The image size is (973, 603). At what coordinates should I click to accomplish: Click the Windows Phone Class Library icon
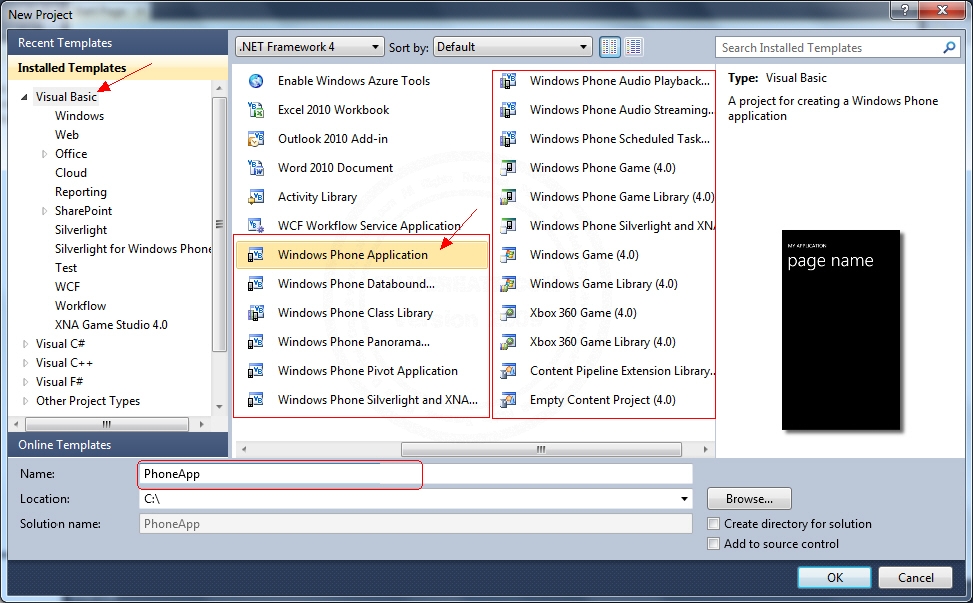(256, 313)
